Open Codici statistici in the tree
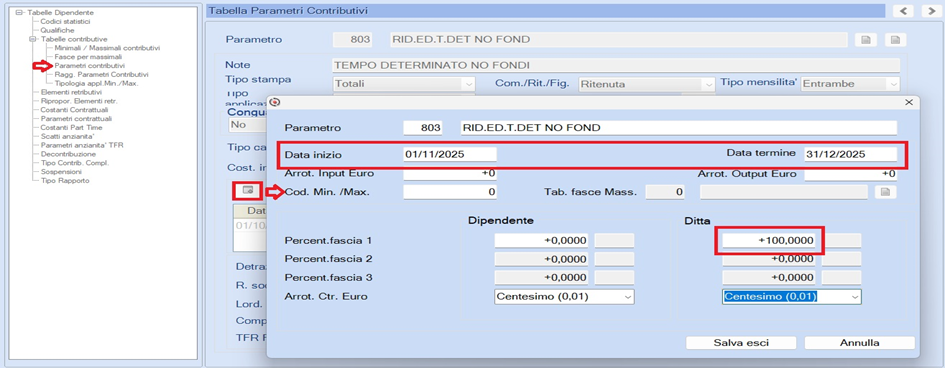 pos(65,21)
